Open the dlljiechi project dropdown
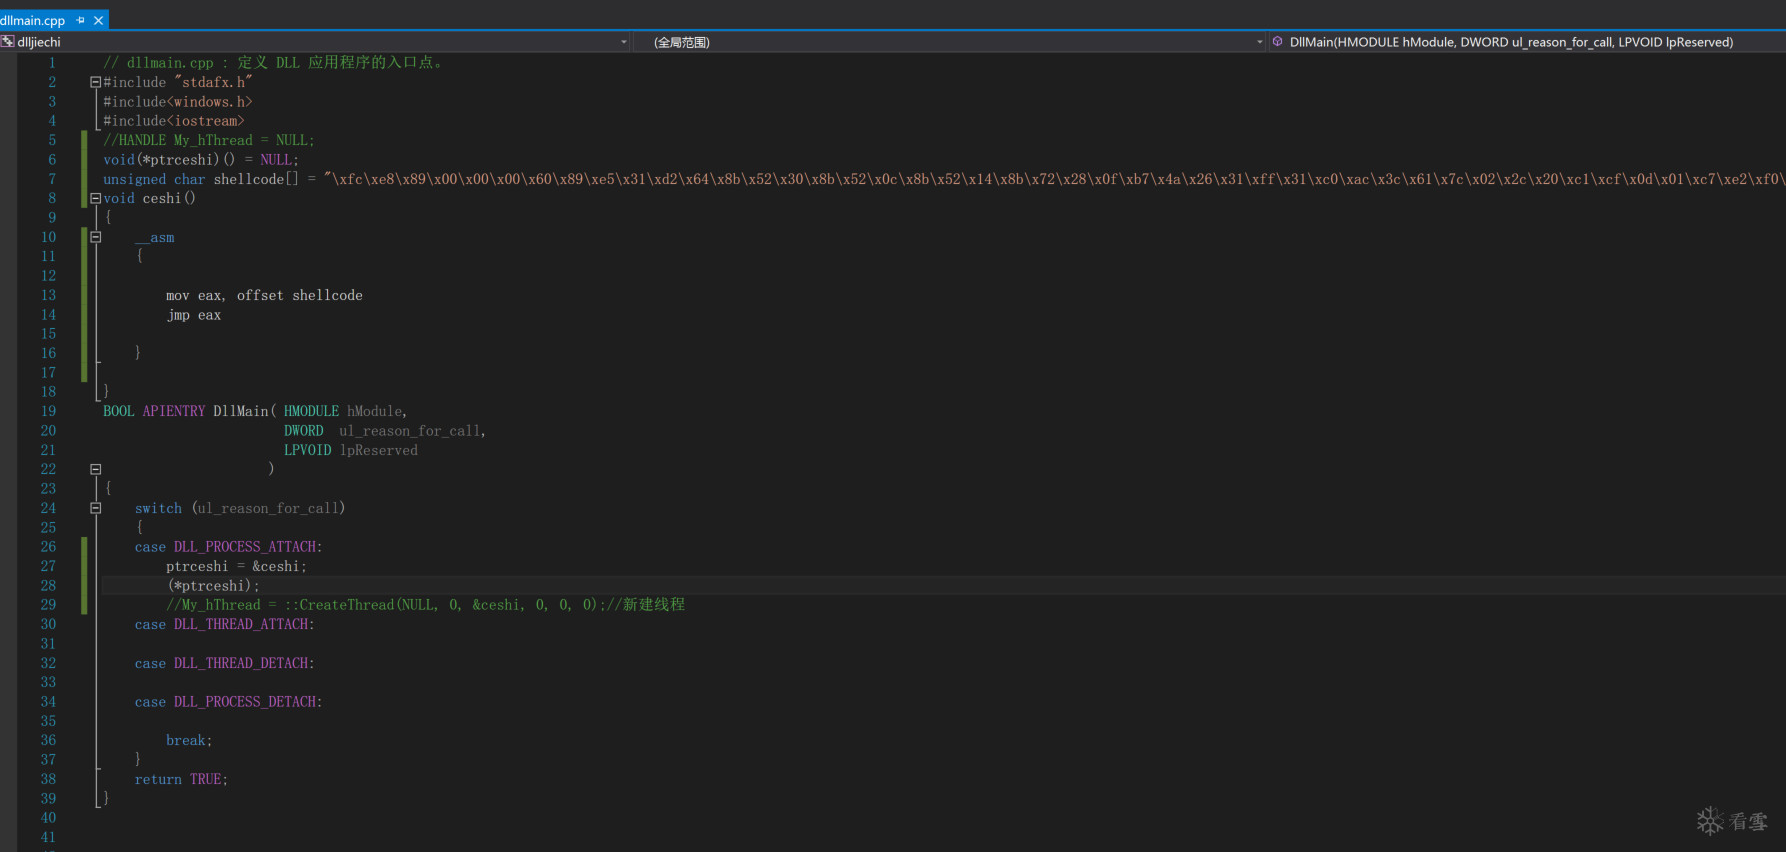1786x852 pixels. [x=624, y=42]
